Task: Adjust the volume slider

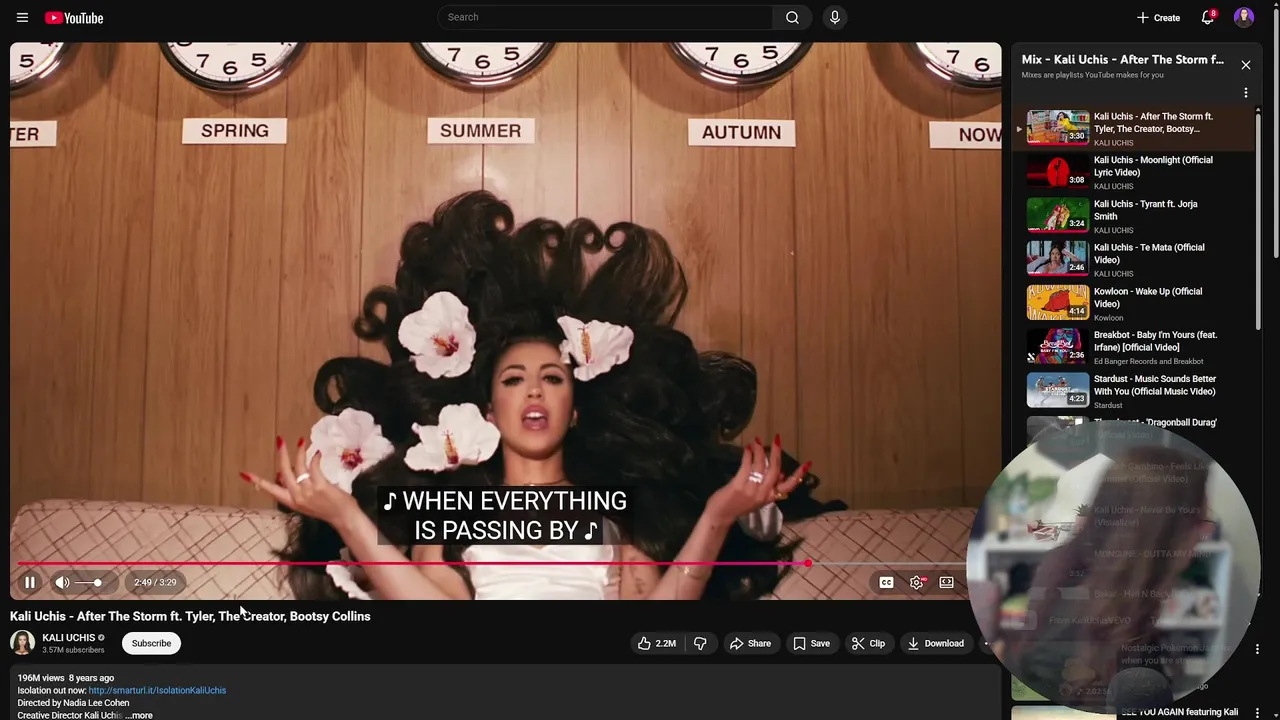Action: [88, 582]
